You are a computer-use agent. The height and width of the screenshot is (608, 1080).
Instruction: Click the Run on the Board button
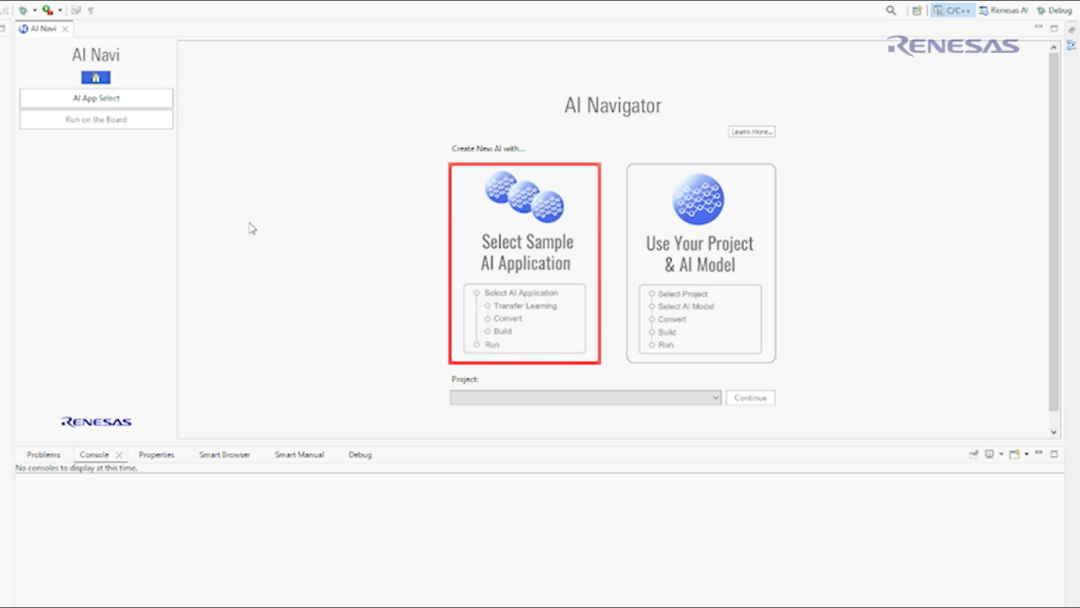point(96,120)
